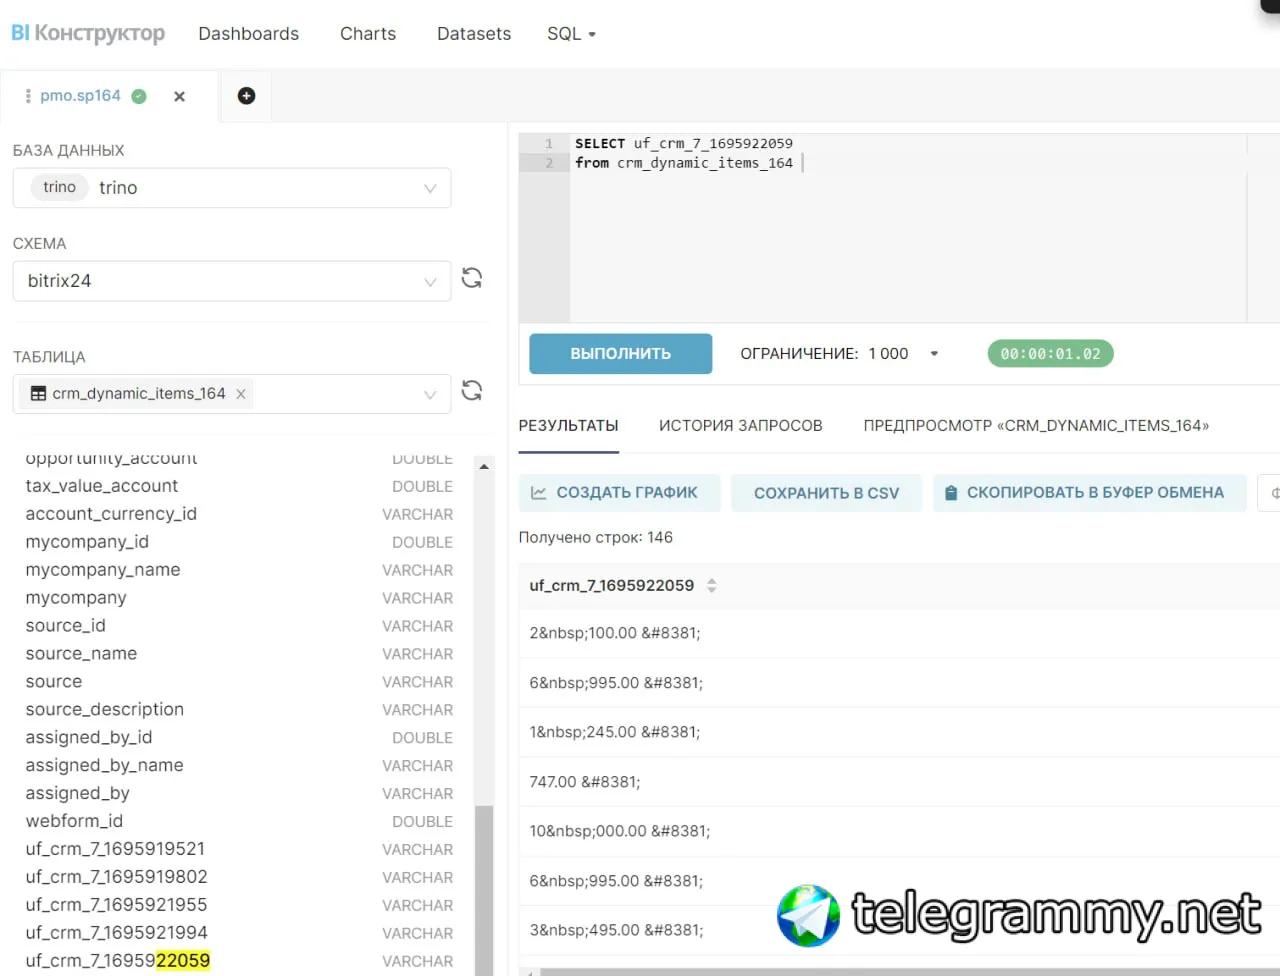Open the table dropdown arrow
Image resolution: width=1280 pixels, height=976 pixels.
[430, 394]
